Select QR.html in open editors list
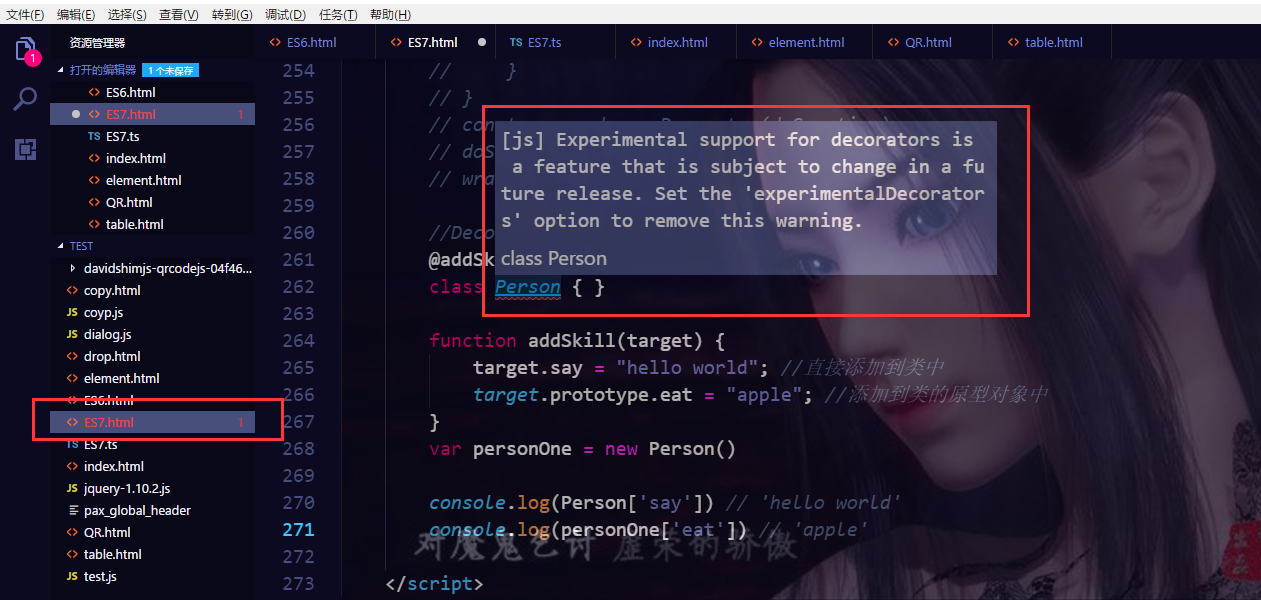This screenshot has width=1261, height=600. click(x=152, y=202)
